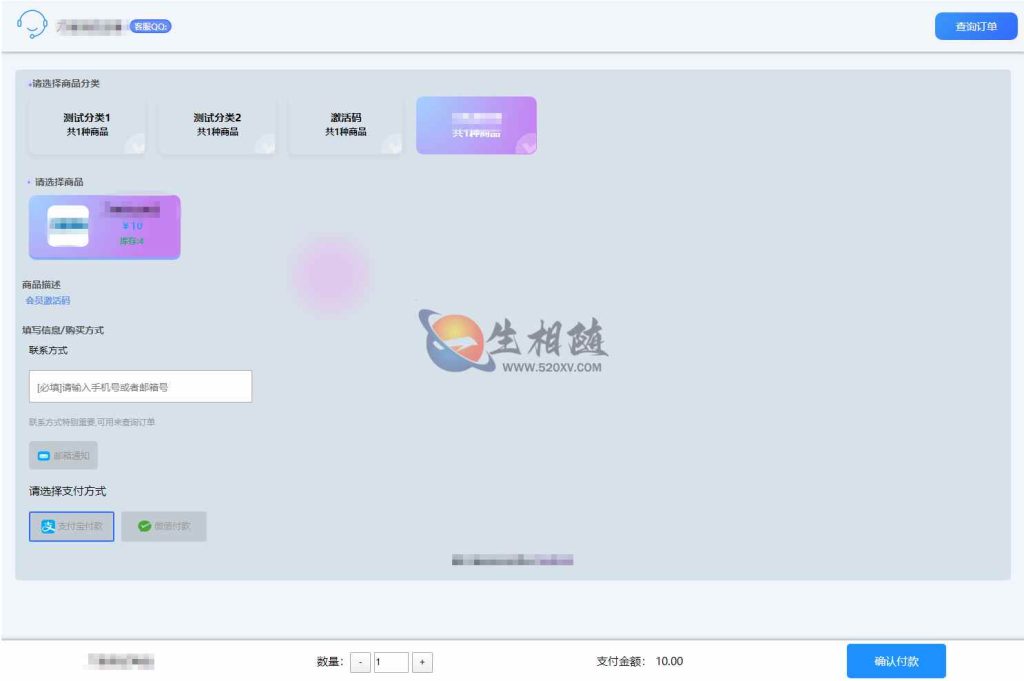
Task: Open 查询订单 to check orders
Action: 976,25
